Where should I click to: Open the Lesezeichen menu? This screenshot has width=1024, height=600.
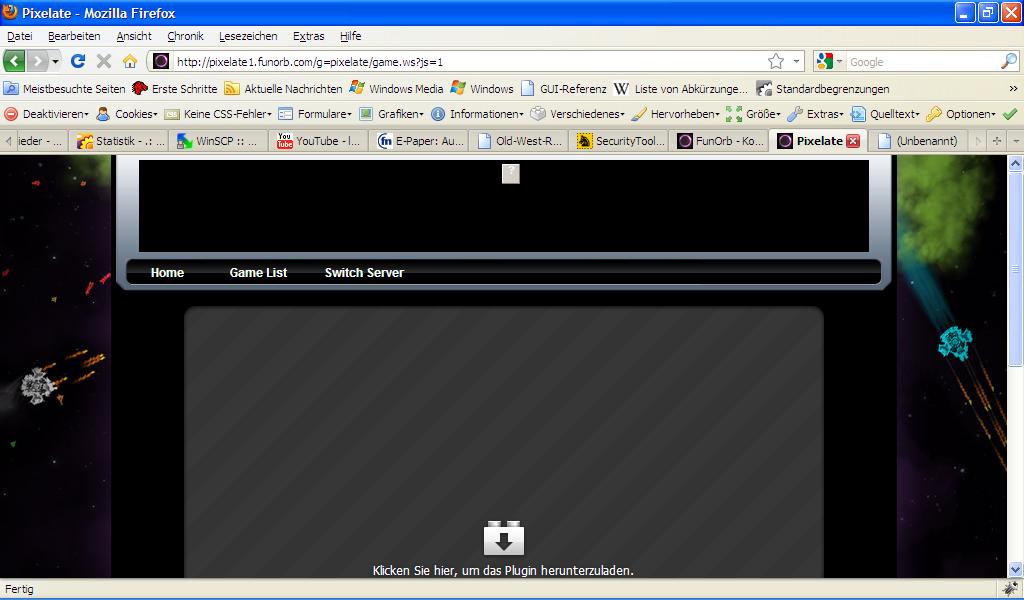[x=246, y=36]
